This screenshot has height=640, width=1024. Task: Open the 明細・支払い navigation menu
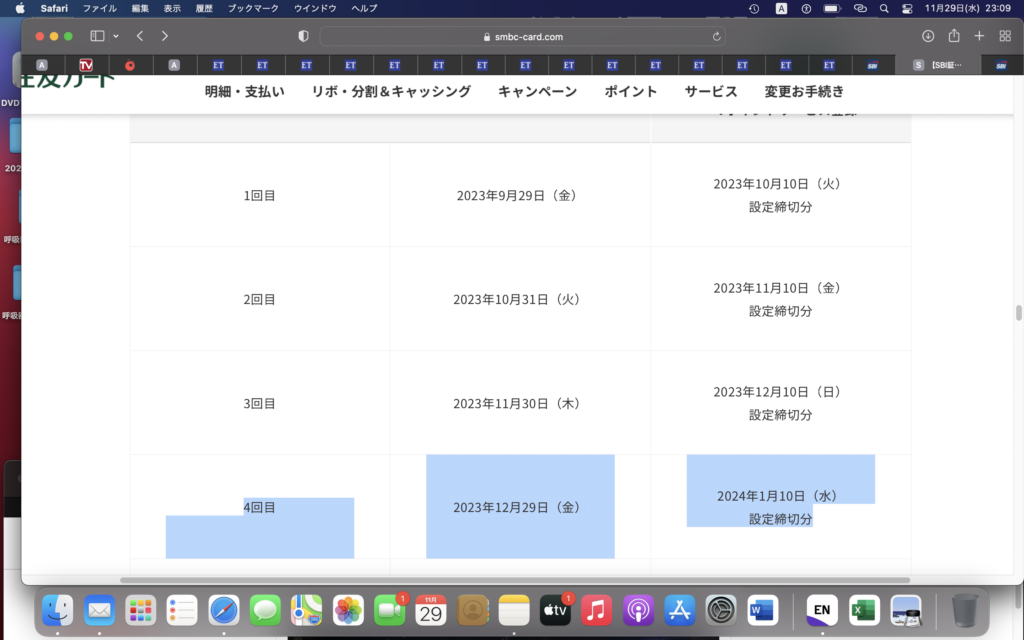(245, 91)
